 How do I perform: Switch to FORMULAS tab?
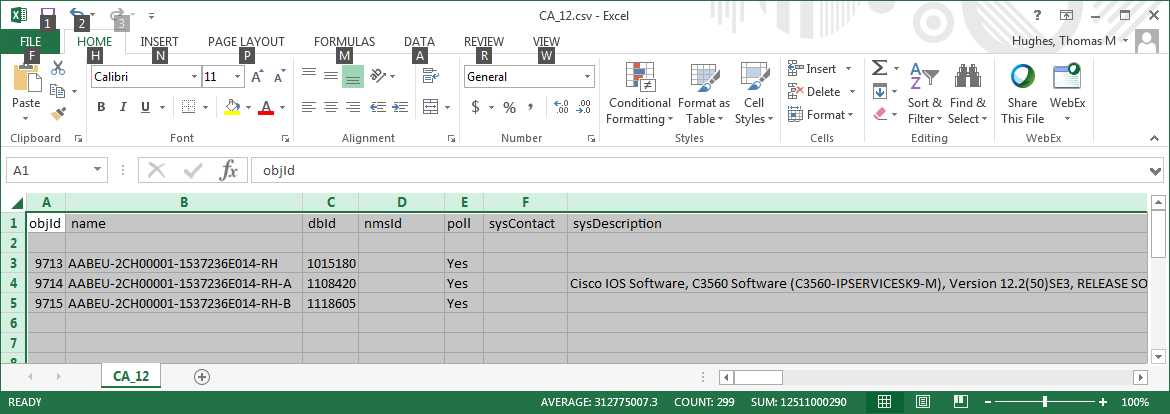[x=344, y=42]
